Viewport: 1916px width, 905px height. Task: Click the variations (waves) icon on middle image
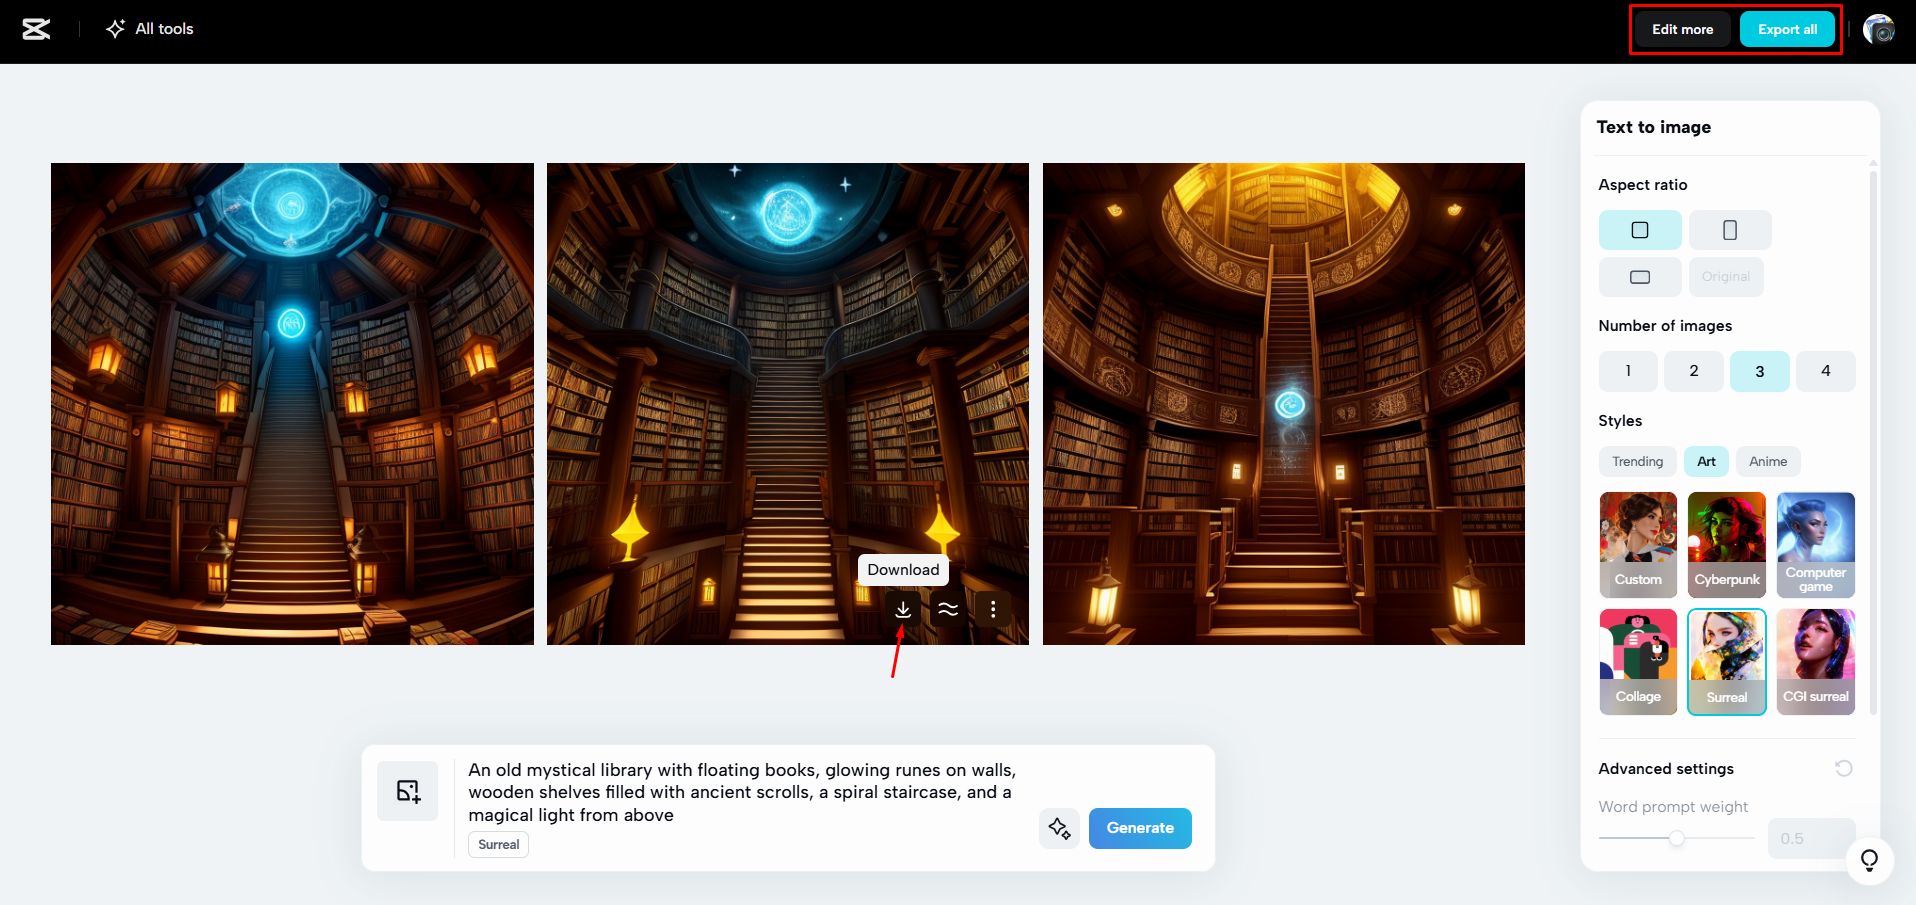(948, 609)
